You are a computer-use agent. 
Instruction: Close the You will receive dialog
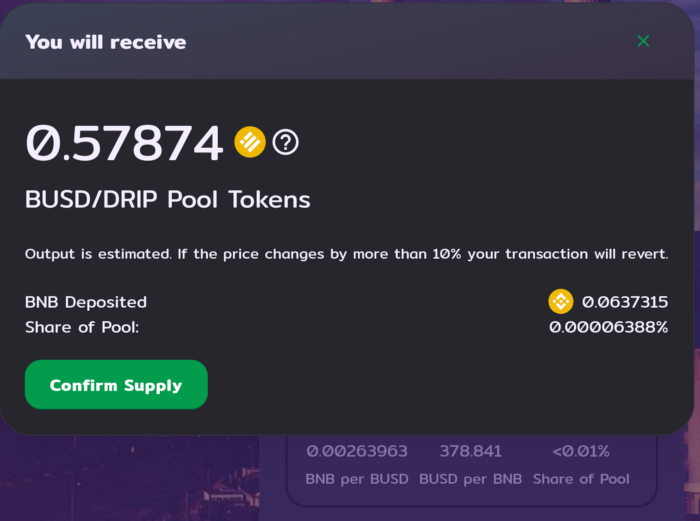(x=643, y=41)
